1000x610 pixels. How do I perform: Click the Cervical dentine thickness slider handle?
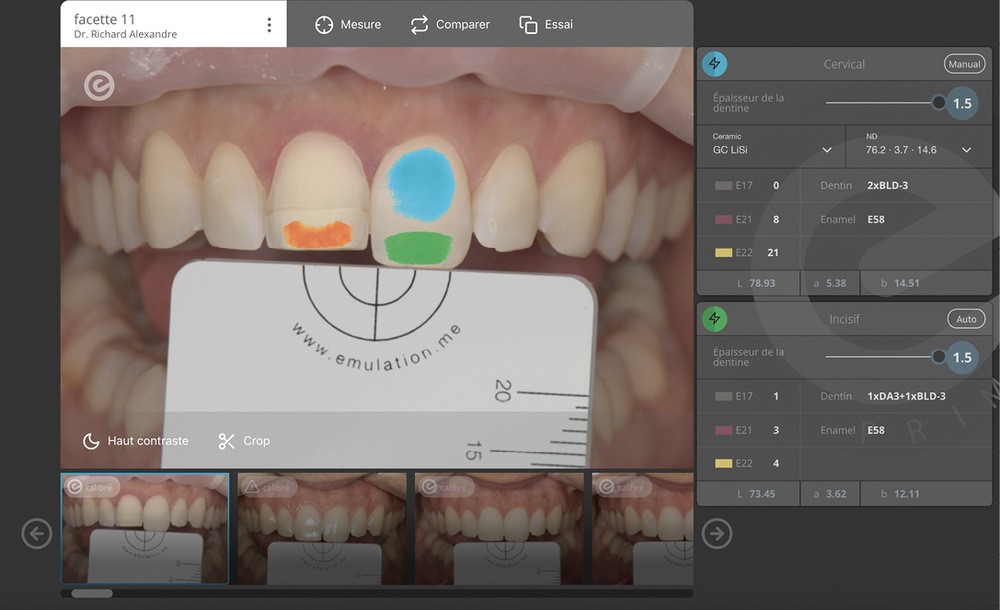[938, 102]
